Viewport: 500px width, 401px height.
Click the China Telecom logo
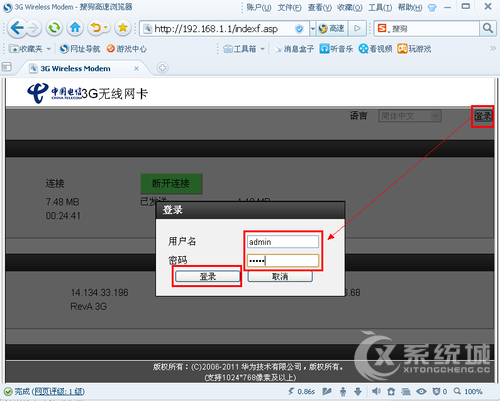click(x=54, y=93)
